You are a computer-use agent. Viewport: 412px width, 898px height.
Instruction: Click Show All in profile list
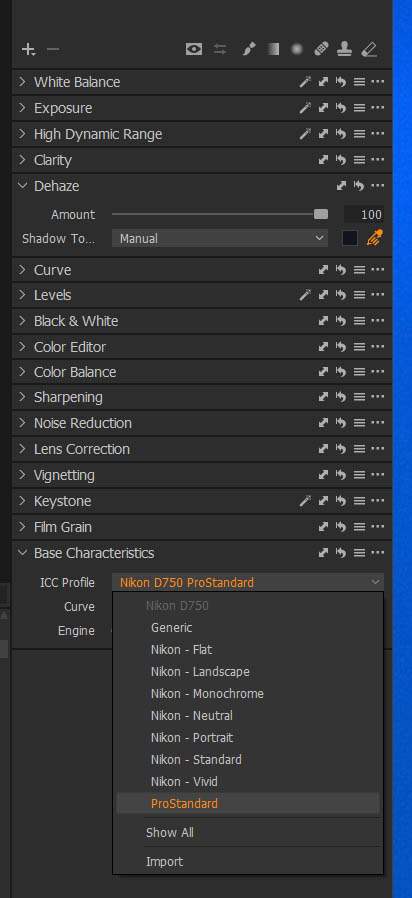click(170, 833)
